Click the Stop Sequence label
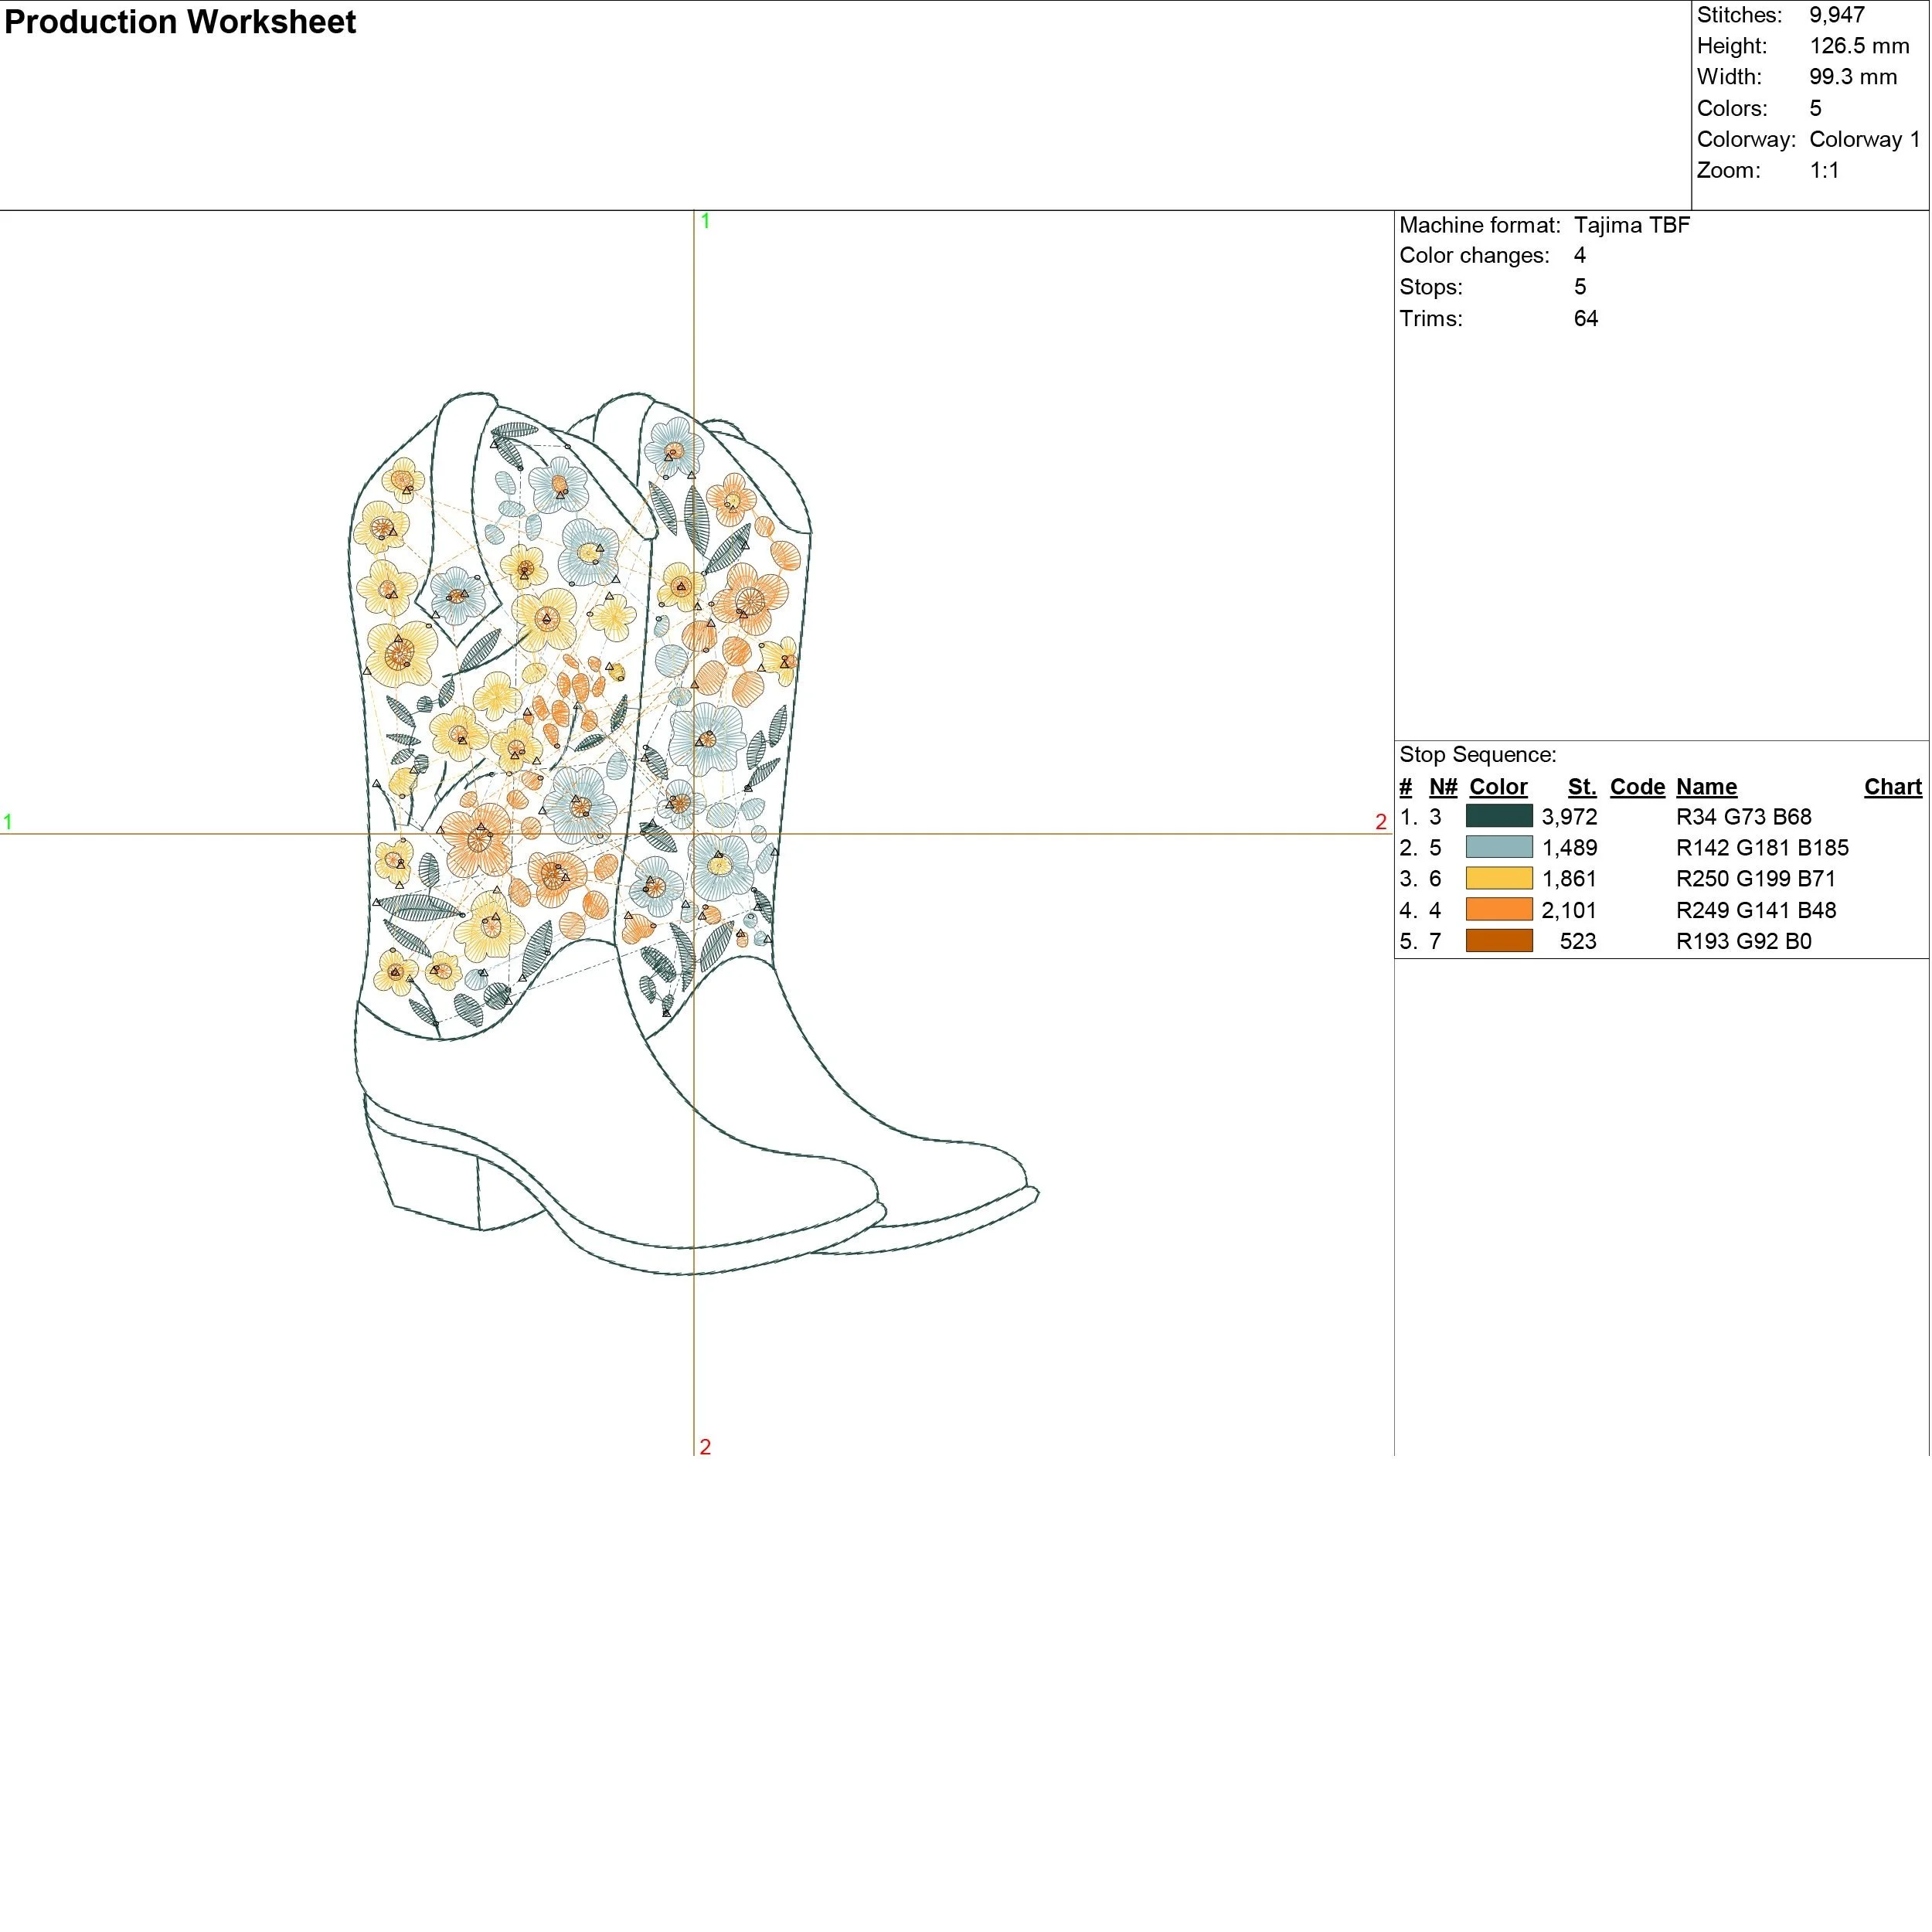 1477,754
